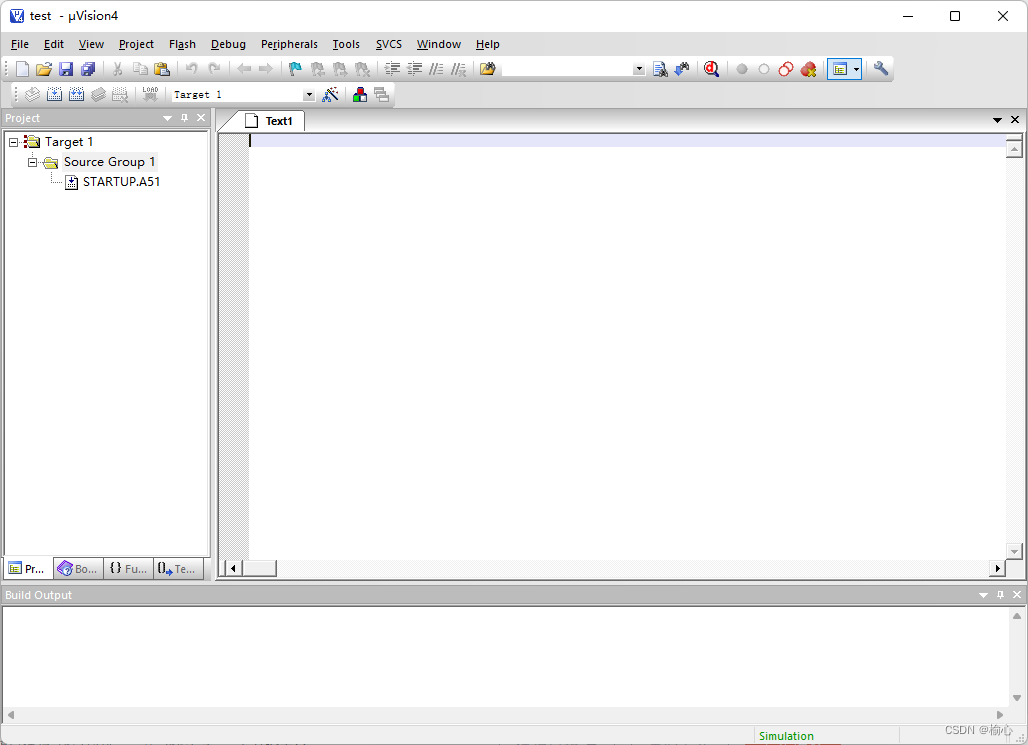Open the editor active files dropdown arrow
The image size is (1028, 745).
pos(997,120)
